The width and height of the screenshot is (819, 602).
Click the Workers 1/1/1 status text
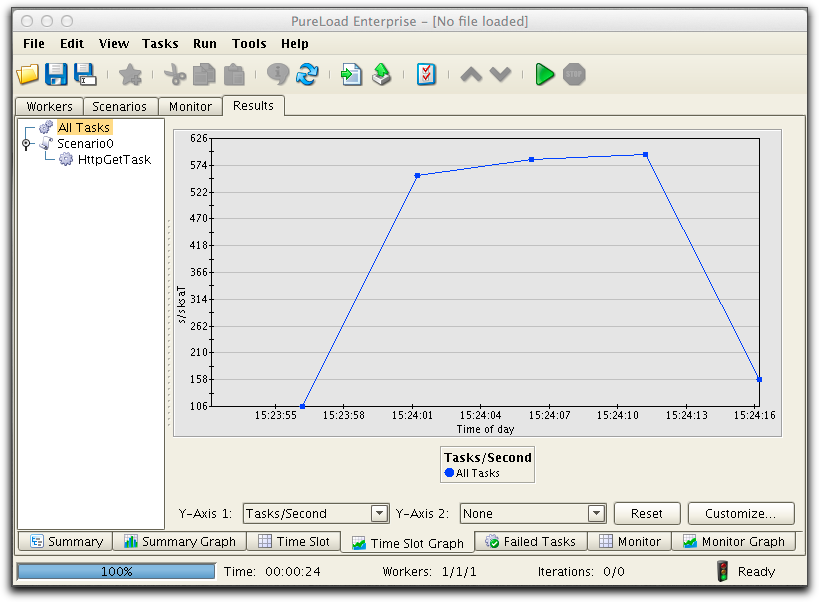click(x=429, y=572)
